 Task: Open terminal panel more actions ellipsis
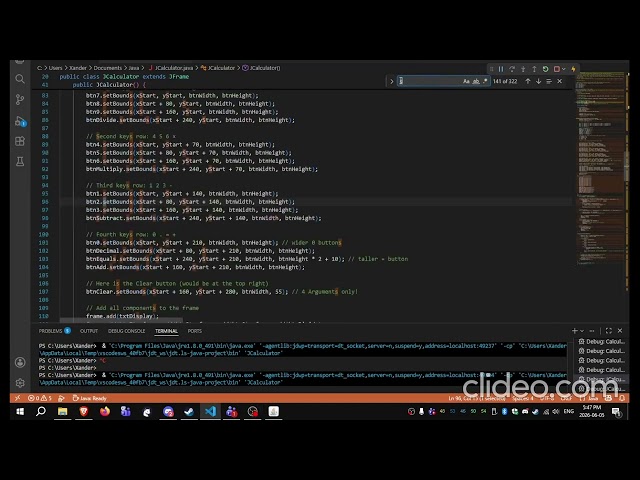tap(592, 331)
